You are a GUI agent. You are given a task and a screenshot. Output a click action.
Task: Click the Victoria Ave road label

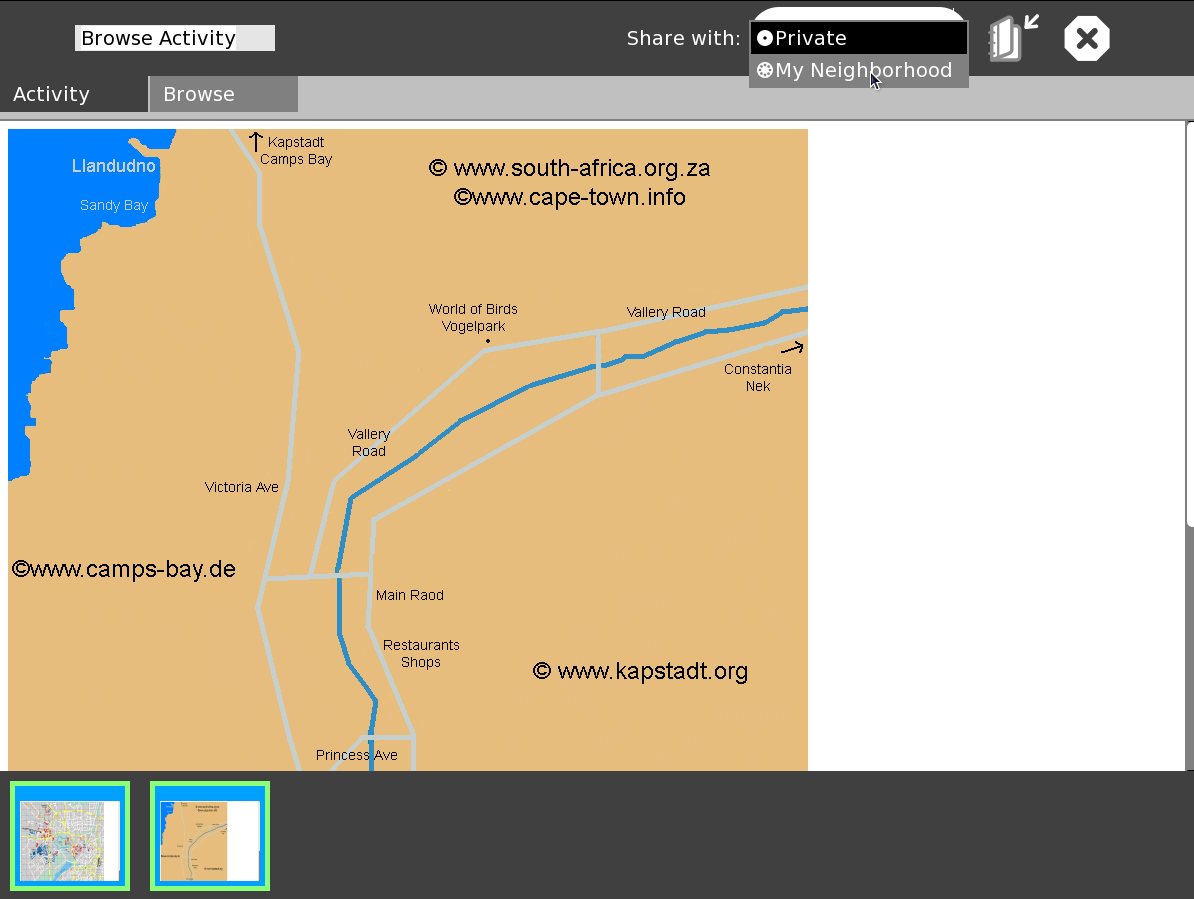click(x=241, y=487)
